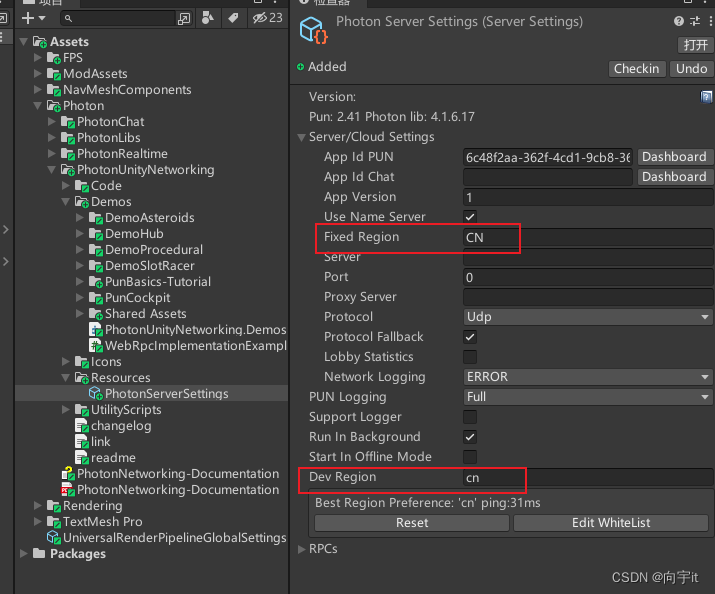Focus the Project panel search field
Viewport: 715px width, 594px height.
[x=118, y=19]
